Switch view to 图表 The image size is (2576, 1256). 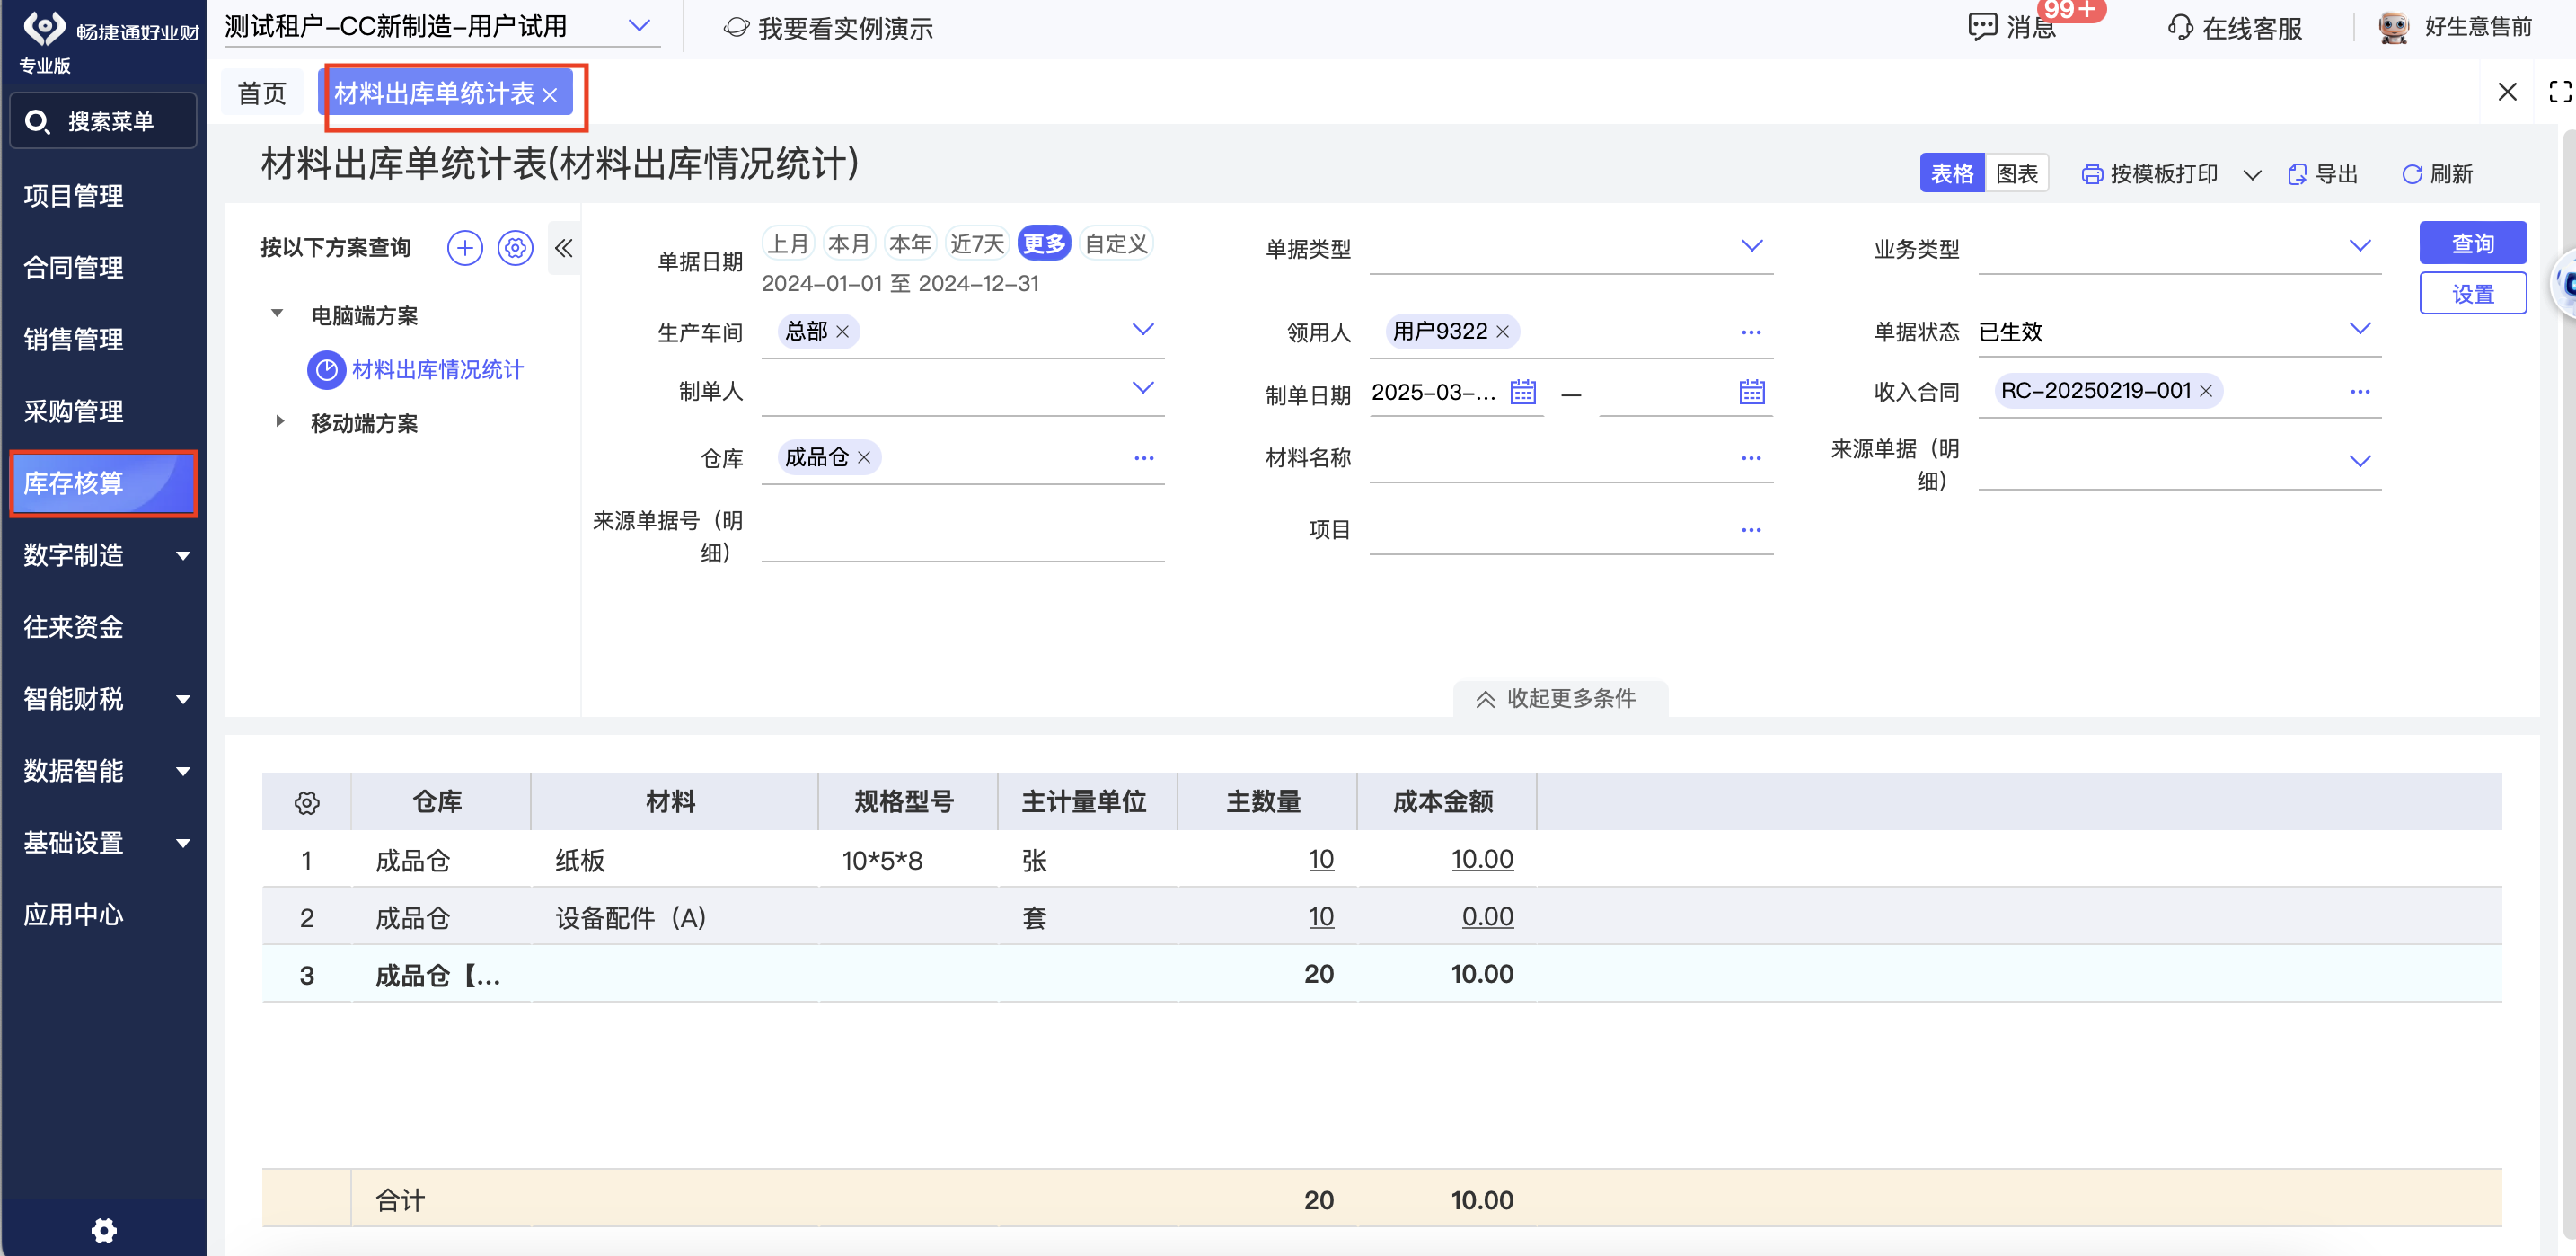2016,174
